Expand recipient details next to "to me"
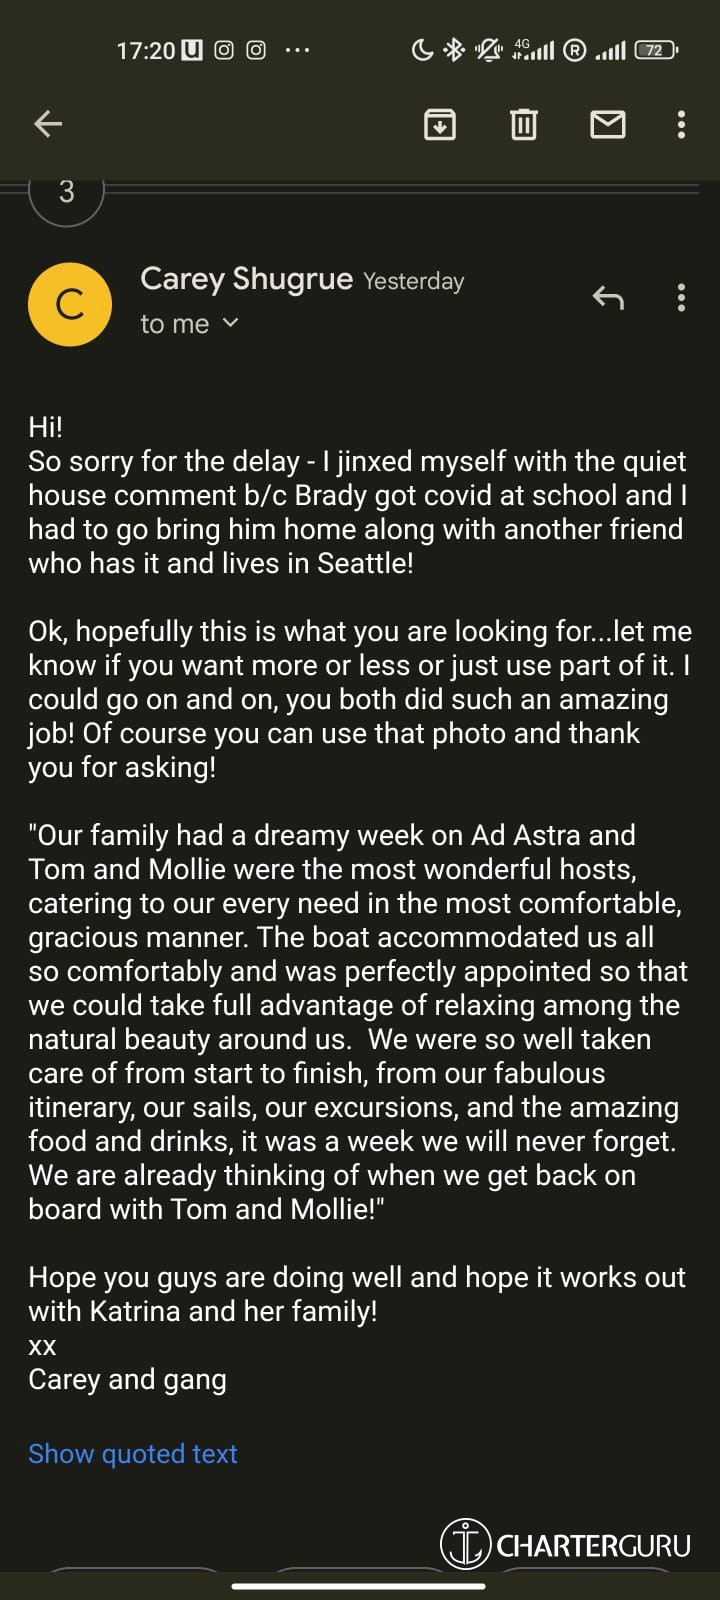720x1600 pixels. click(x=231, y=323)
